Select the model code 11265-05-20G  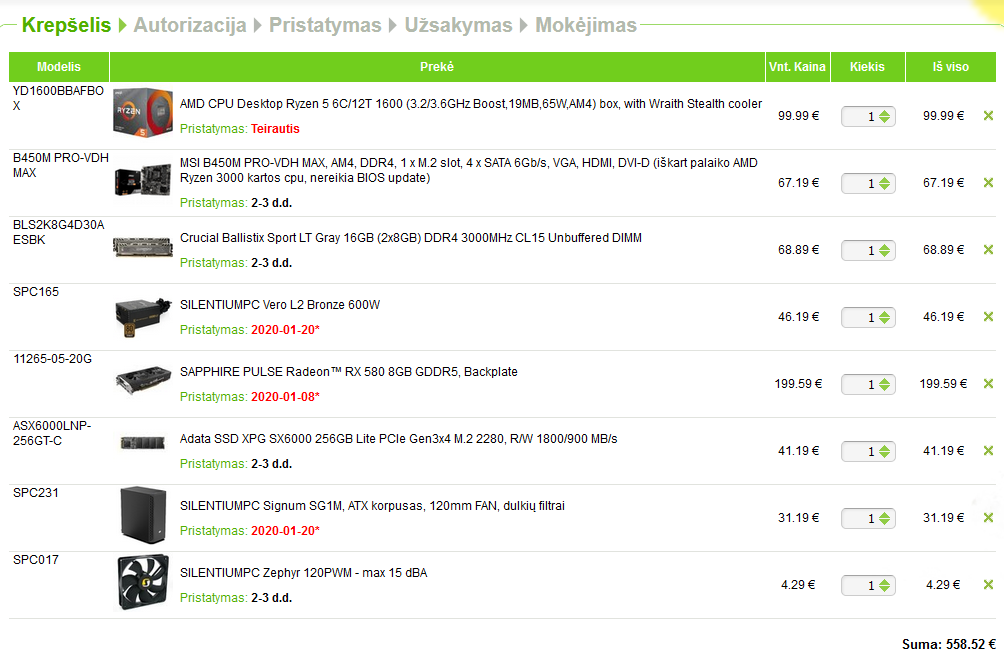click(53, 359)
